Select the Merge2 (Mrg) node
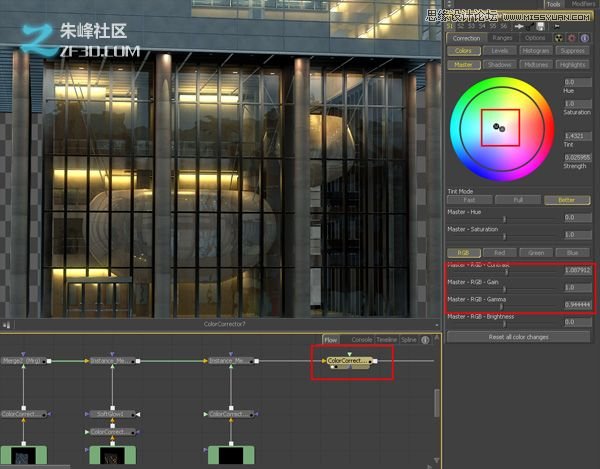This screenshot has width=600, height=469. click(x=23, y=361)
